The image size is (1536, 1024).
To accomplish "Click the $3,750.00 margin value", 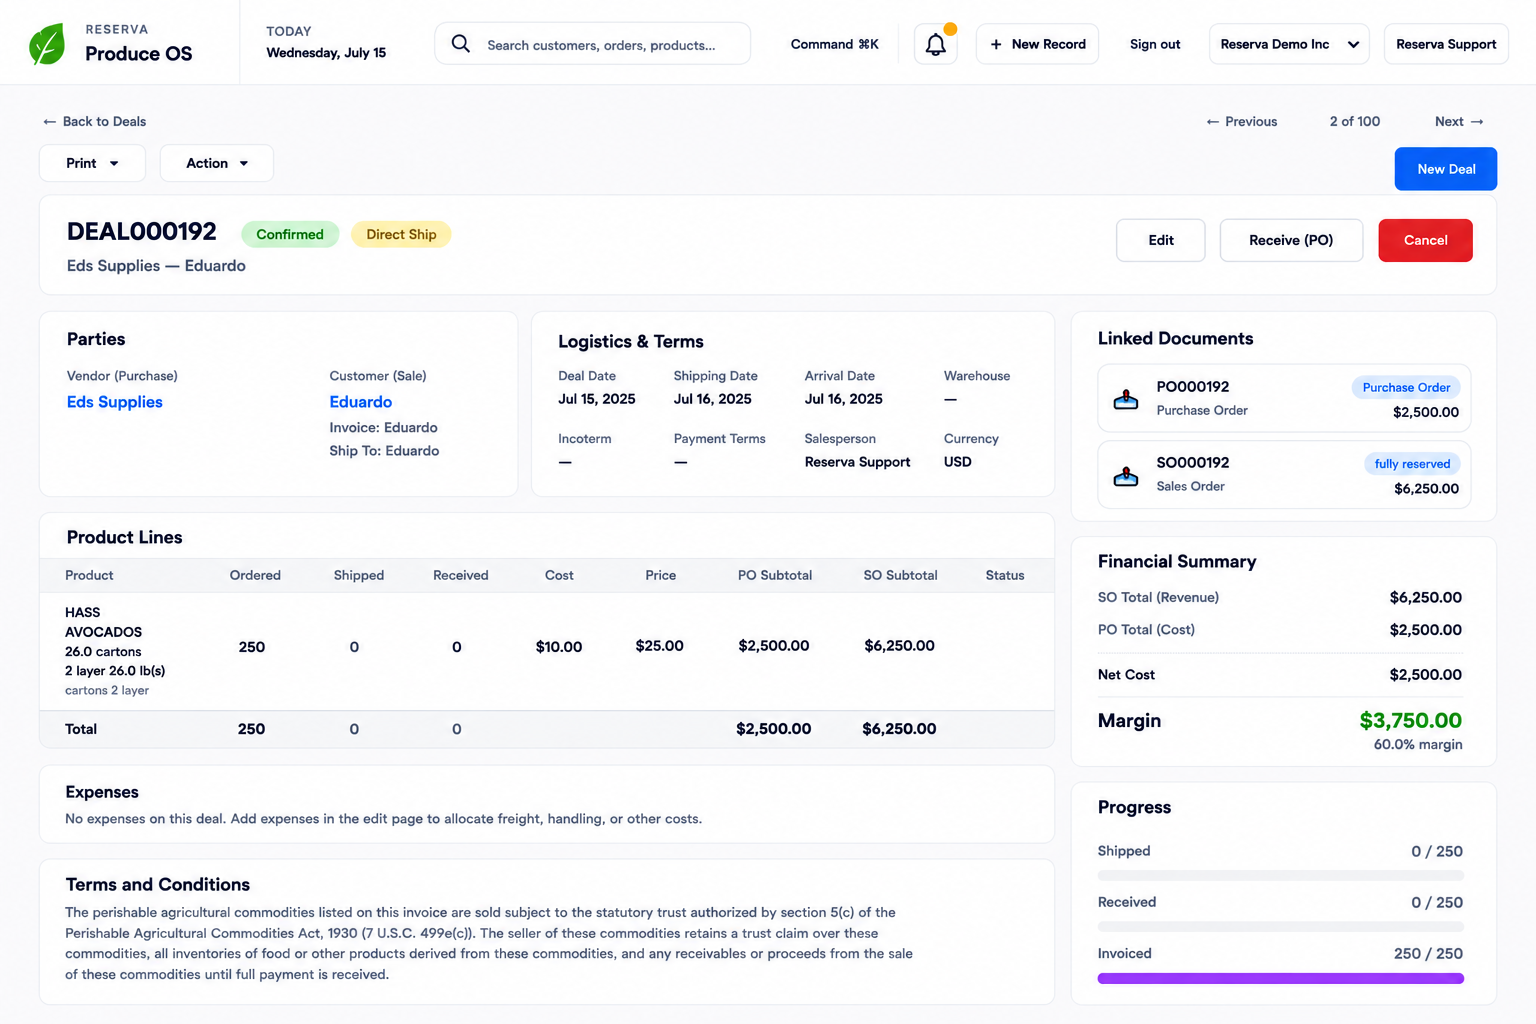I will pyautogui.click(x=1410, y=720).
